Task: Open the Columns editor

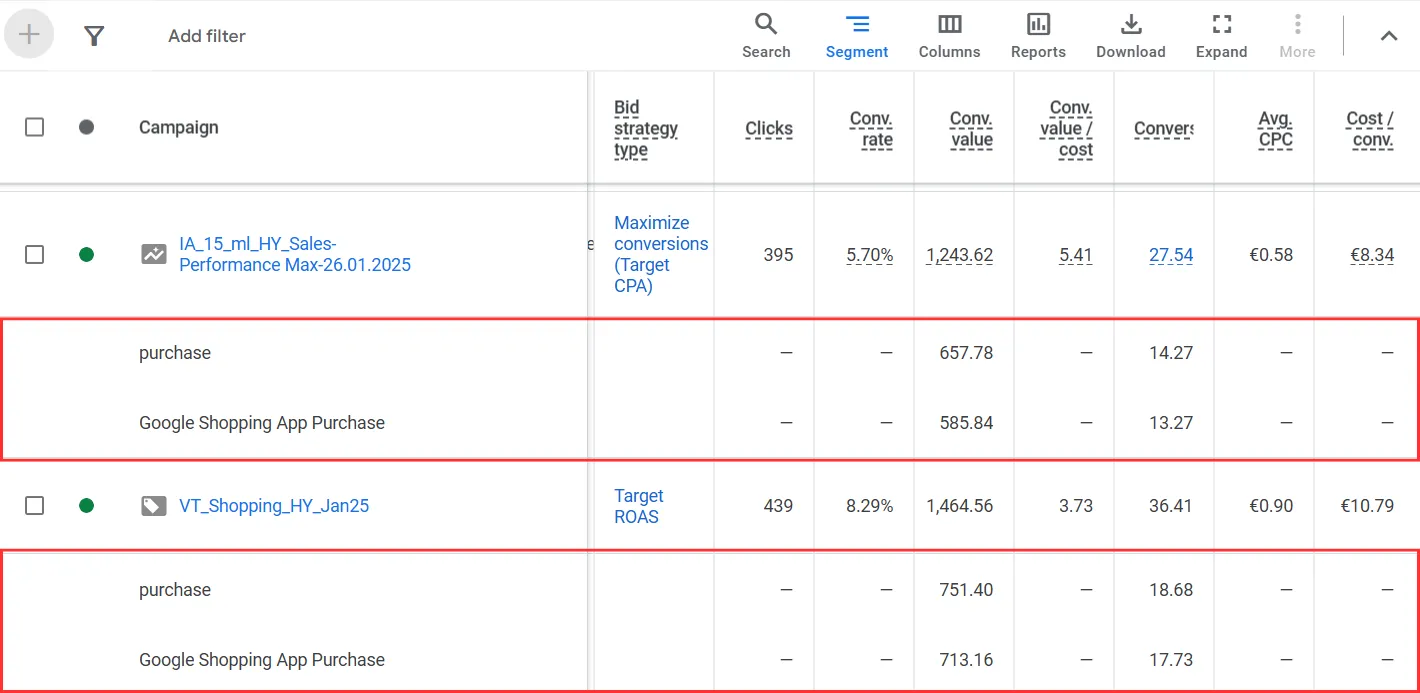Action: [949, 36]
